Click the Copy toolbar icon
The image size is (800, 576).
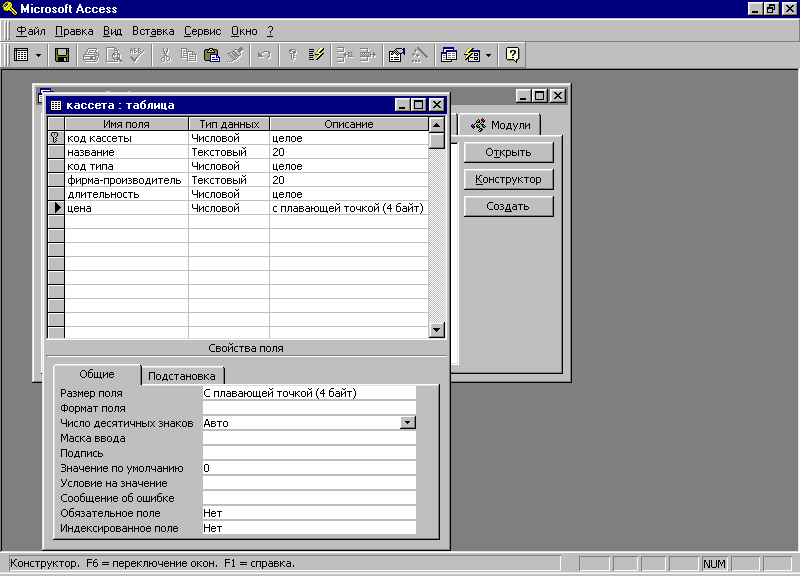point(188,55)
